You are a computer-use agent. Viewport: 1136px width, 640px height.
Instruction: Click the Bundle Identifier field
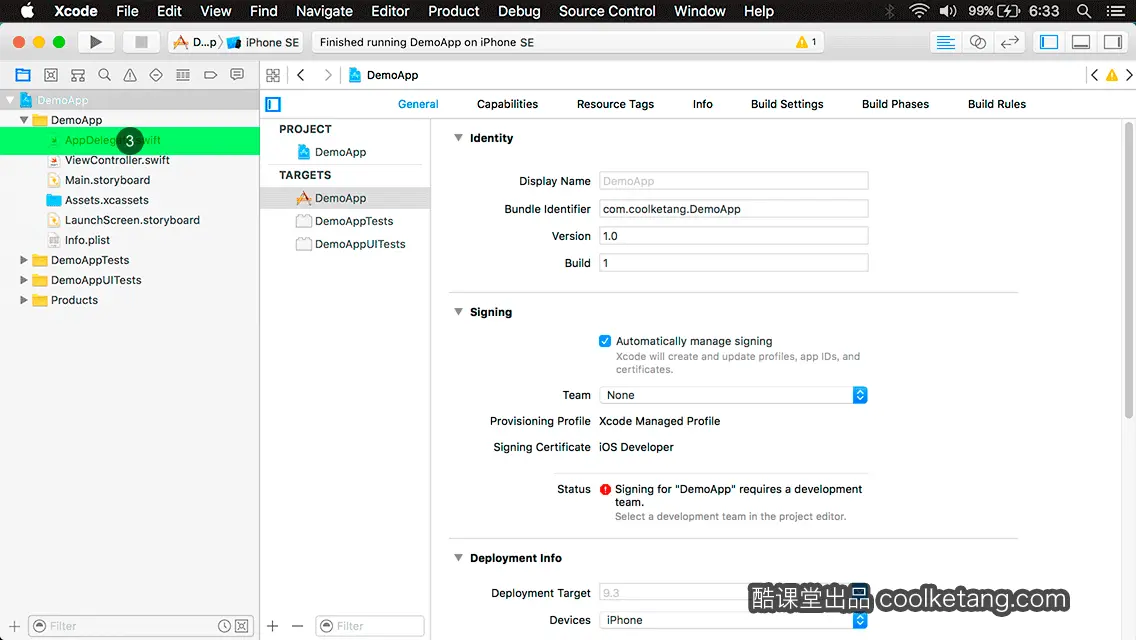point(733,209)
